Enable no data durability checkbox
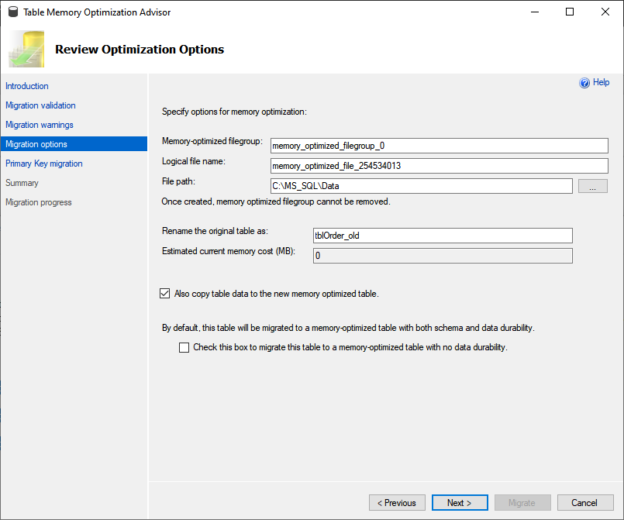The image size is (624, 520). tap(183, 348)
